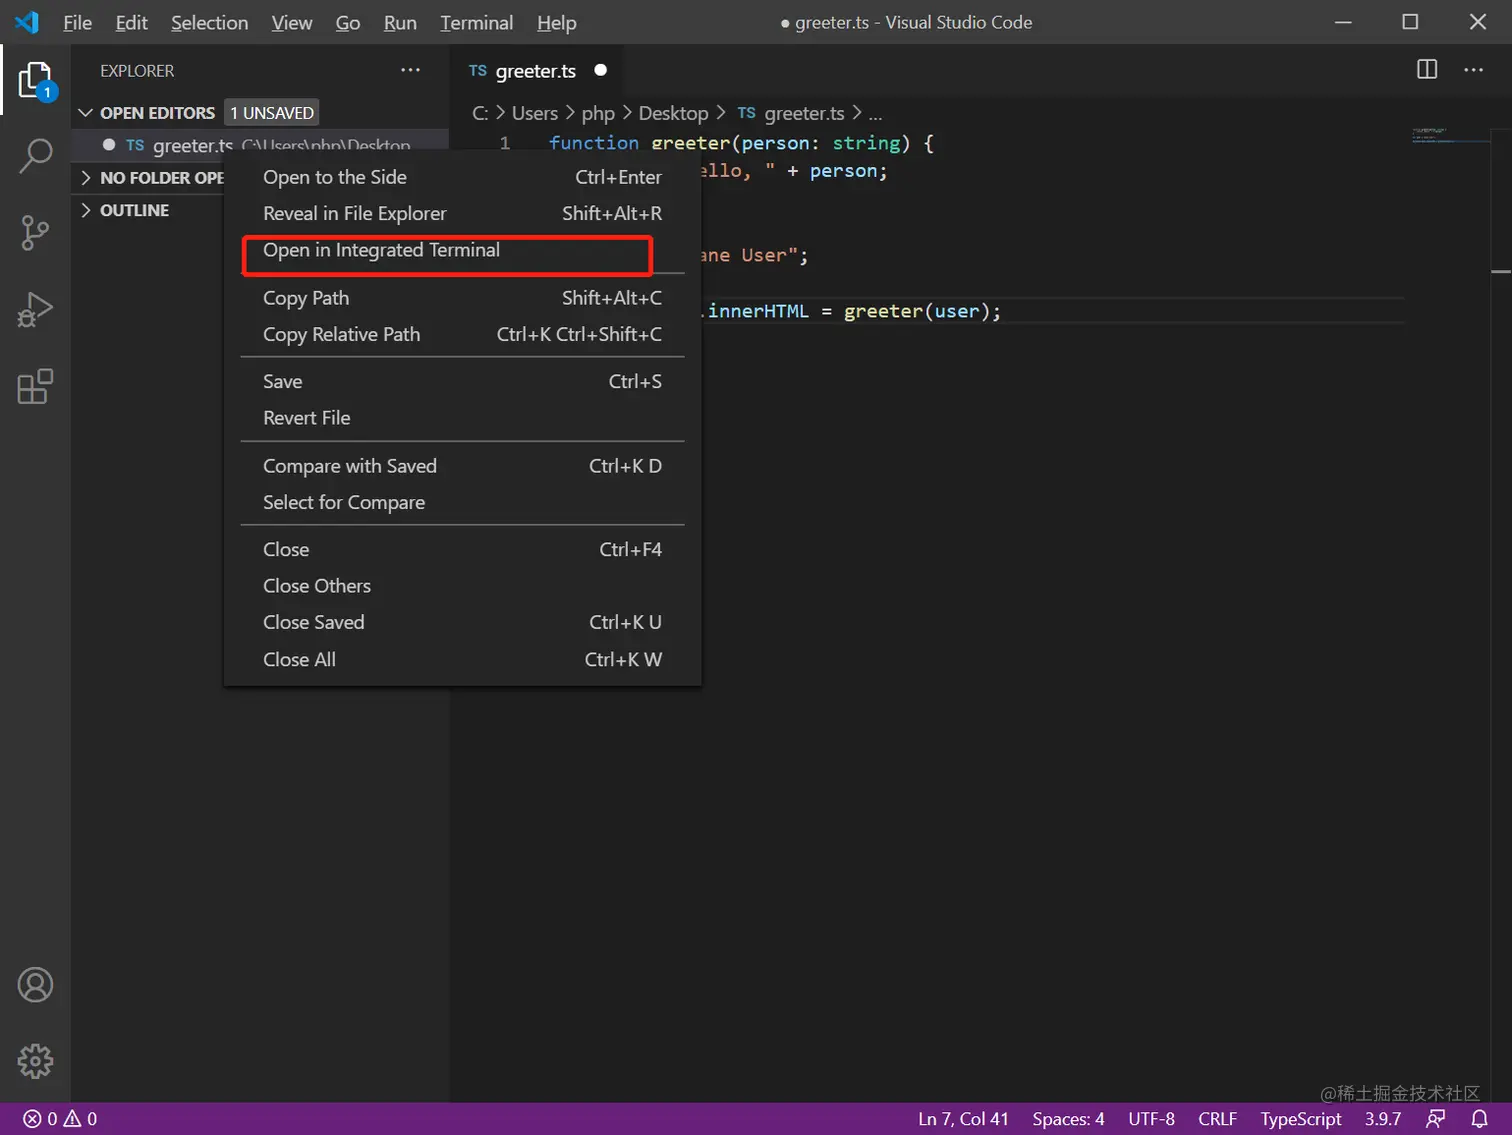Click the VS Code logo icon
The height and width of the screenshot is (1135, 1512).
pyautogui.click(x=27, y=22)
